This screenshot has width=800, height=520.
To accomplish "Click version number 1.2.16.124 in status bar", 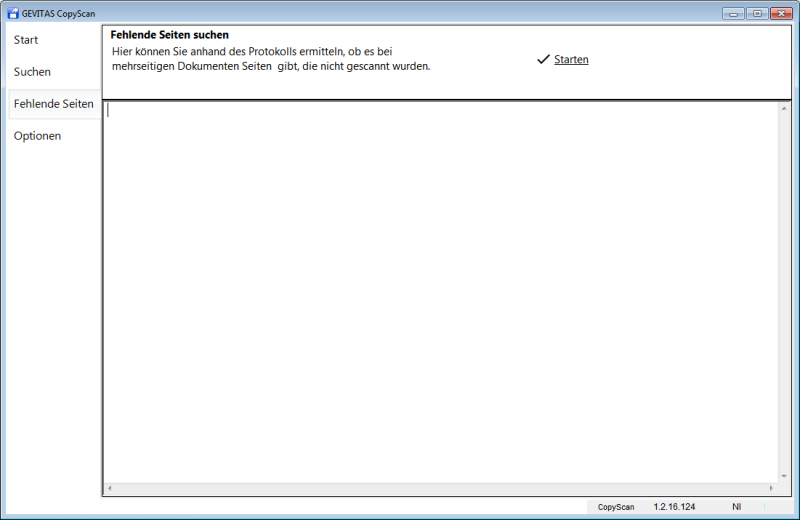I will point(674,507).
